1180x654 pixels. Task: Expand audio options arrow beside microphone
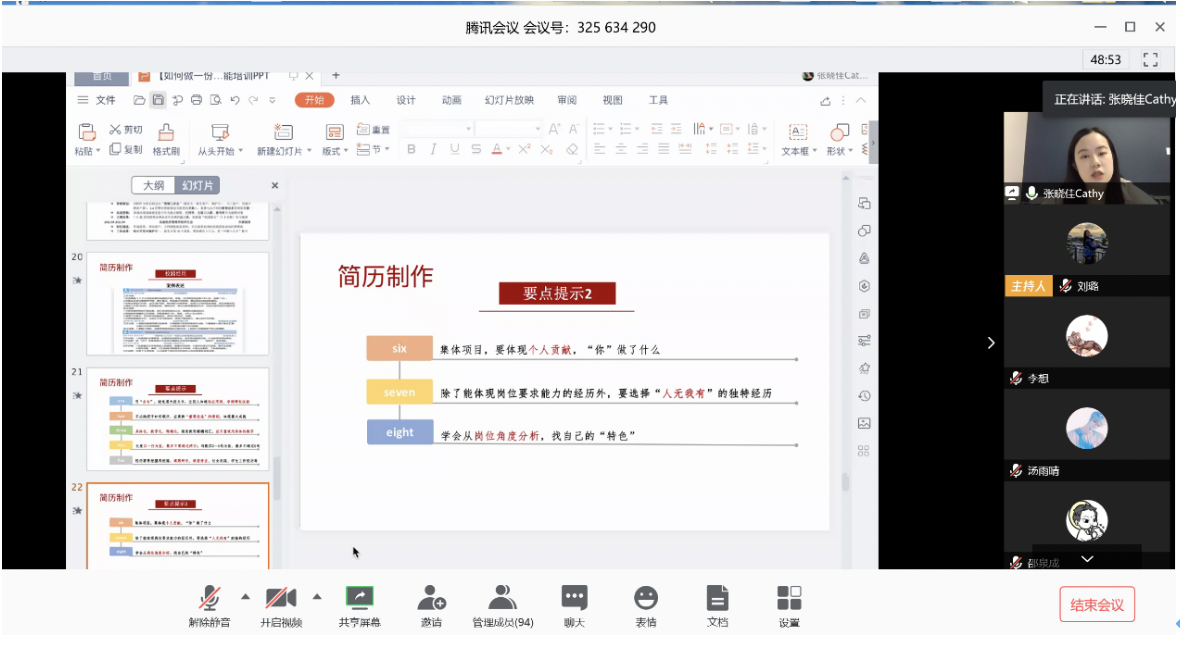click(245, 596)
